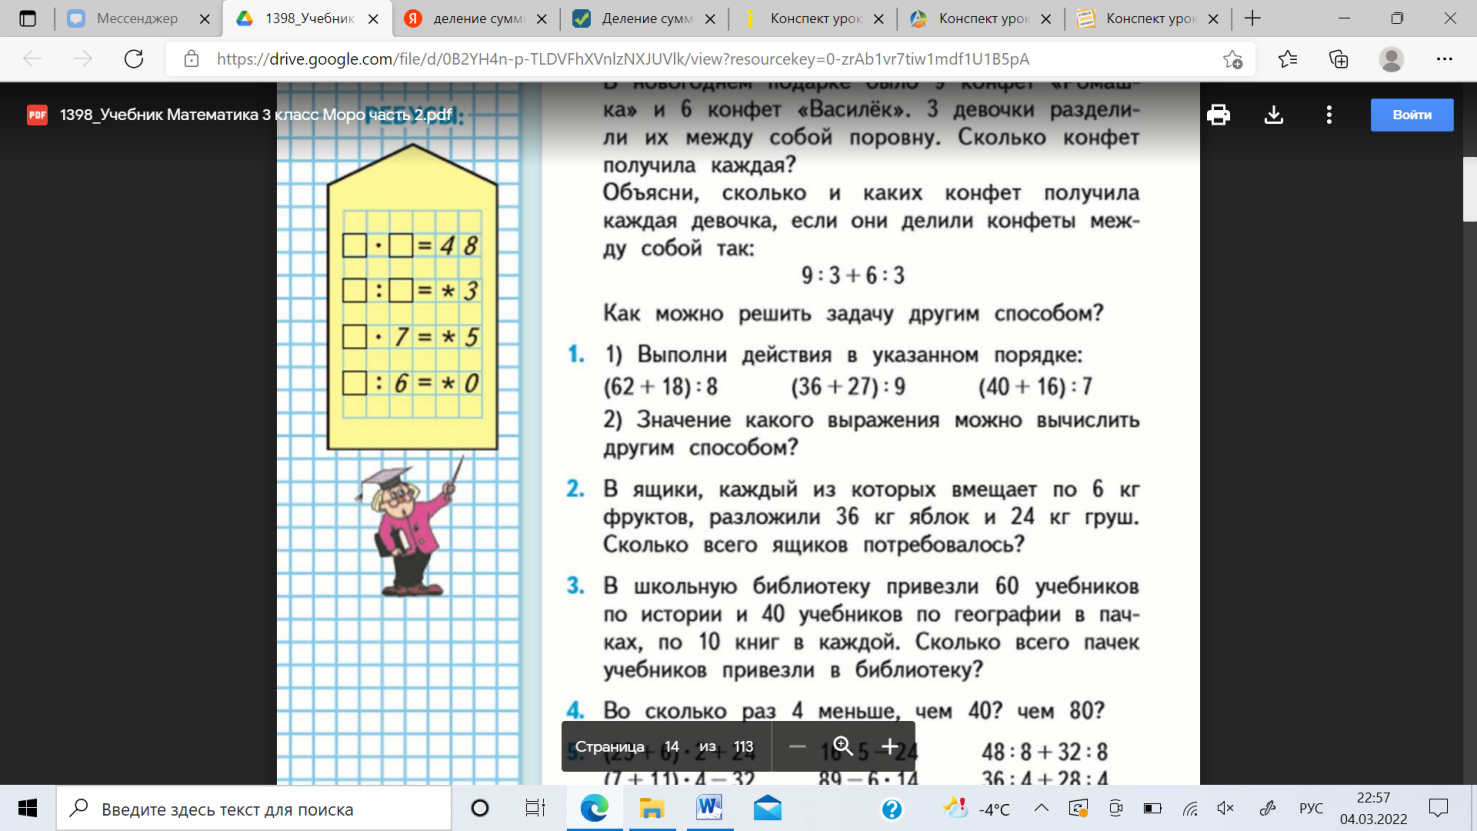Click the address bar URL
The image size is (1477, 831).
point(620,59)
